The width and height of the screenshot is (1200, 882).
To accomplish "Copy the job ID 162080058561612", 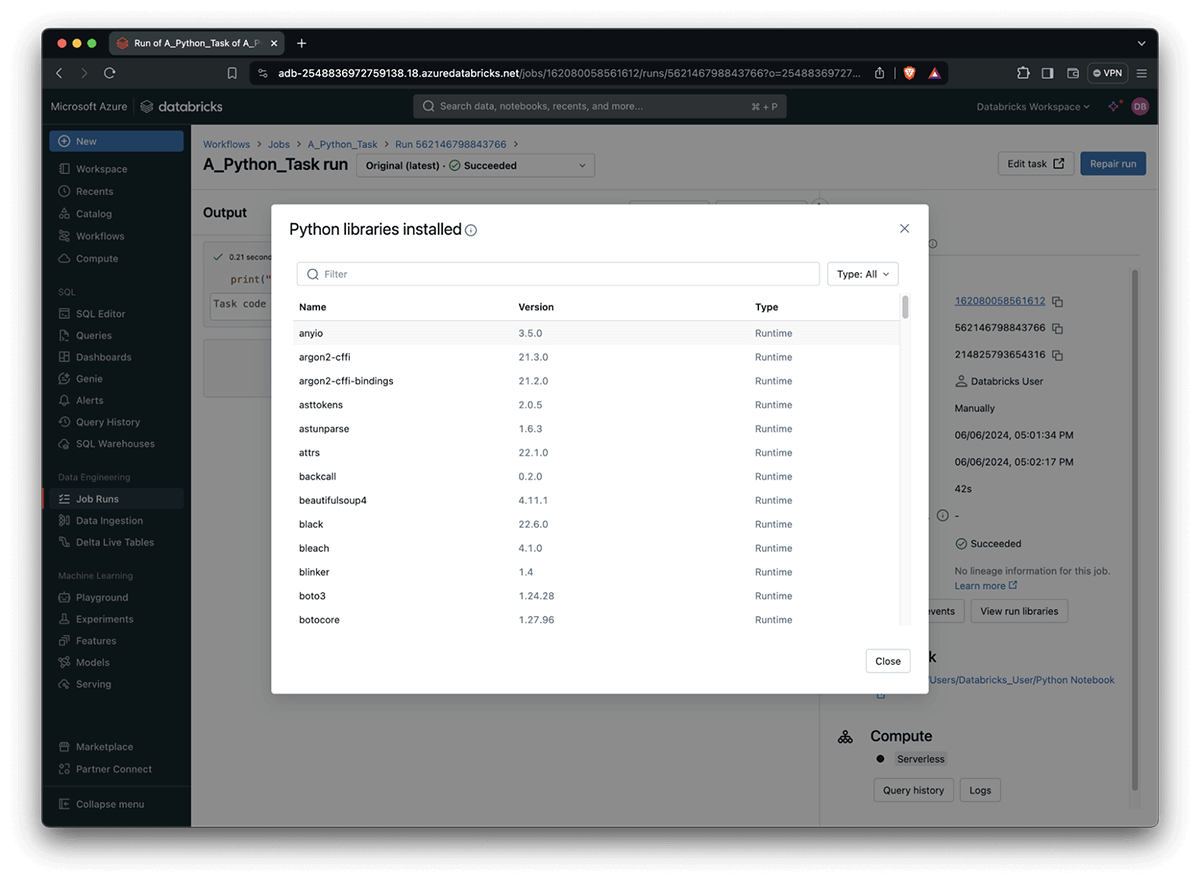I will [x=1057, y=301].
